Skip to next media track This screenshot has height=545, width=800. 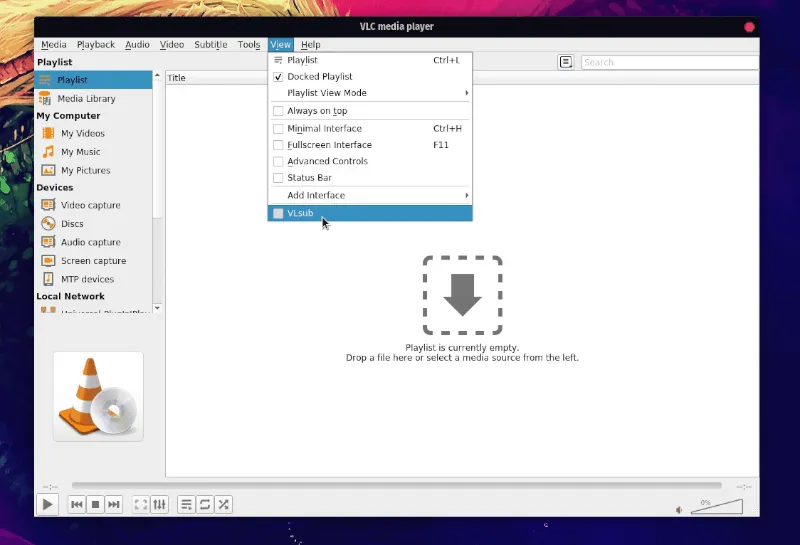tap(114, 505)
